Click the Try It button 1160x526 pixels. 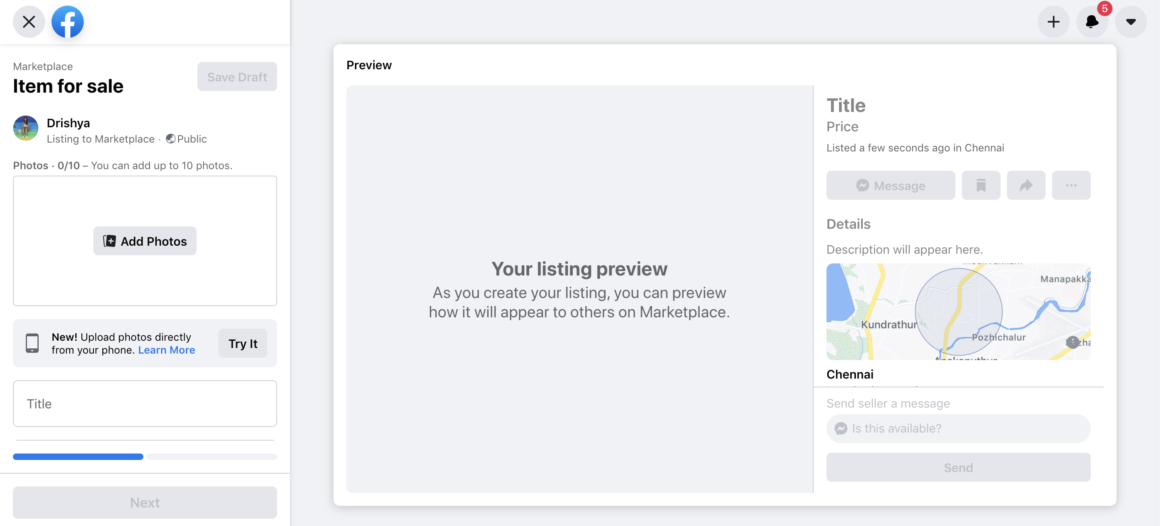click(242, 344)
